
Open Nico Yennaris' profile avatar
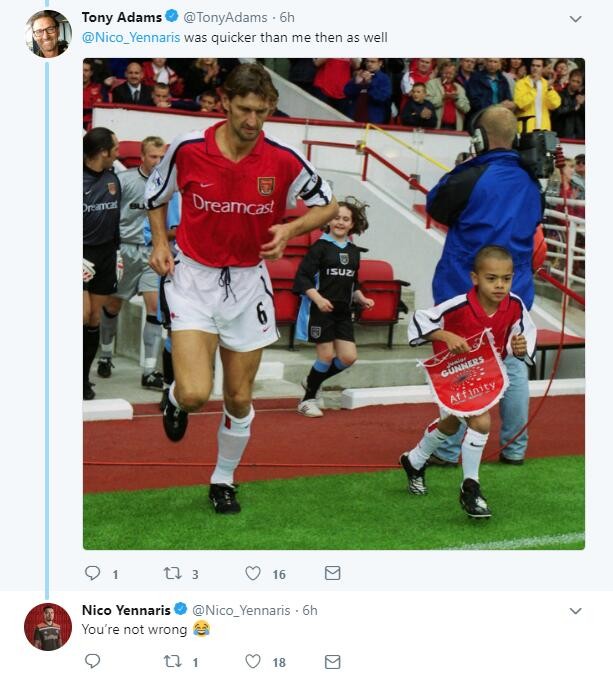(47, 627)
